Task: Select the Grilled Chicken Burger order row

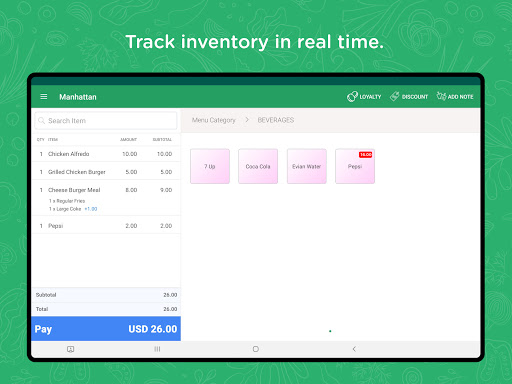Action: point(106,172)
